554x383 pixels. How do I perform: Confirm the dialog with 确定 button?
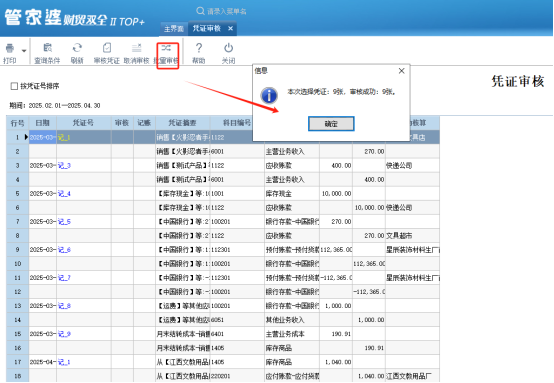(331, 124)
